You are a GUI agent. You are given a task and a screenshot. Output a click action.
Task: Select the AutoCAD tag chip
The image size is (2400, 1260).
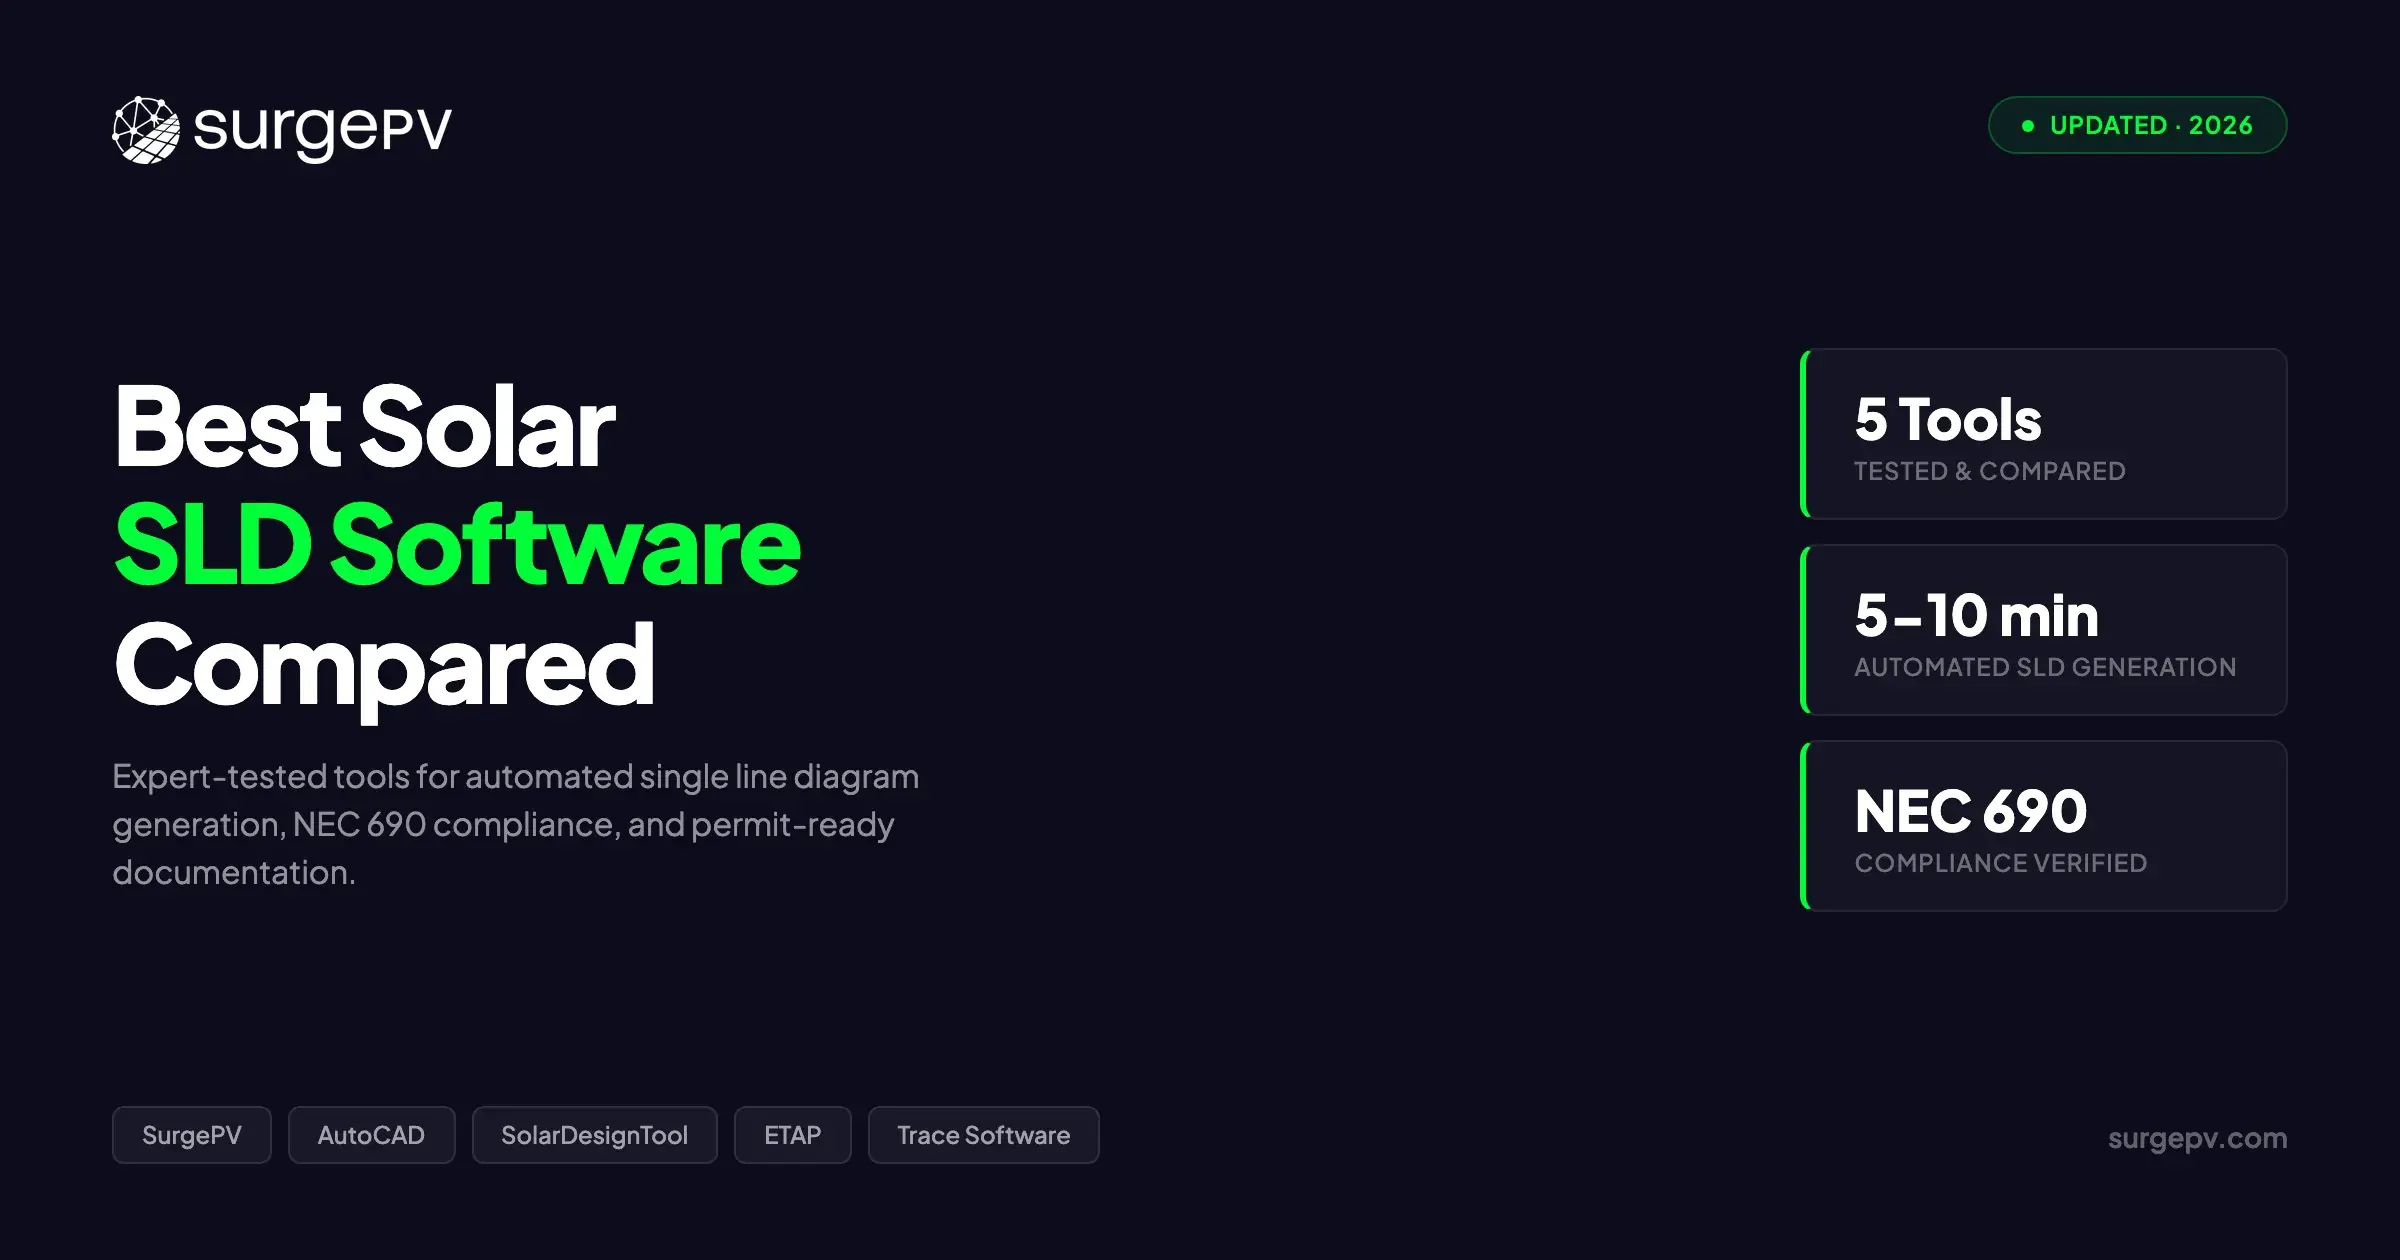coord(371,1135)
